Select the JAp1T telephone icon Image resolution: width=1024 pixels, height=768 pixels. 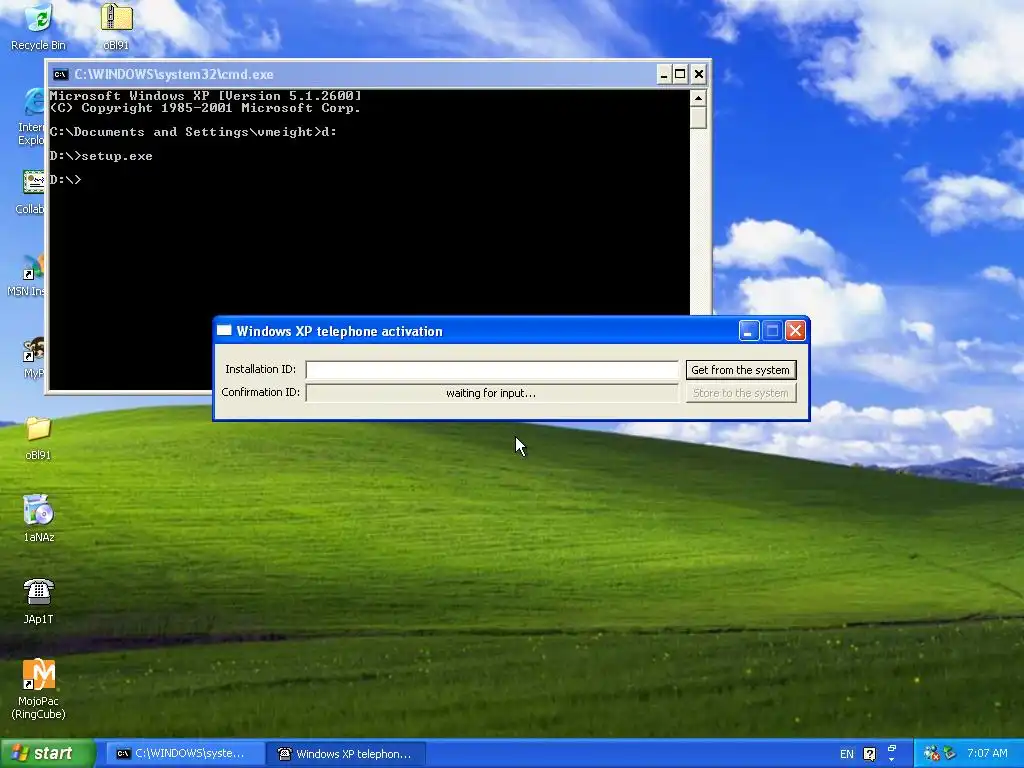coord(39,592)
